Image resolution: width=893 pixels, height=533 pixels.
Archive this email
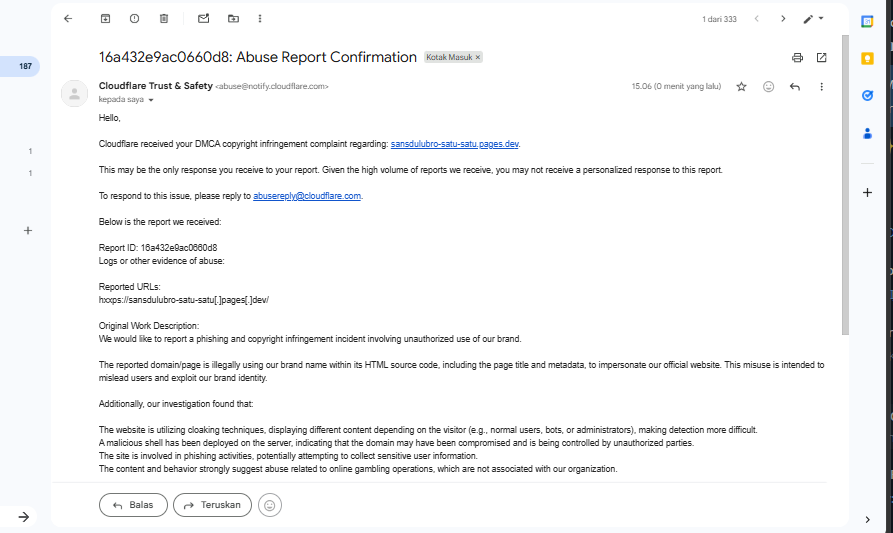pyautogui.click(x=106, y=18)
